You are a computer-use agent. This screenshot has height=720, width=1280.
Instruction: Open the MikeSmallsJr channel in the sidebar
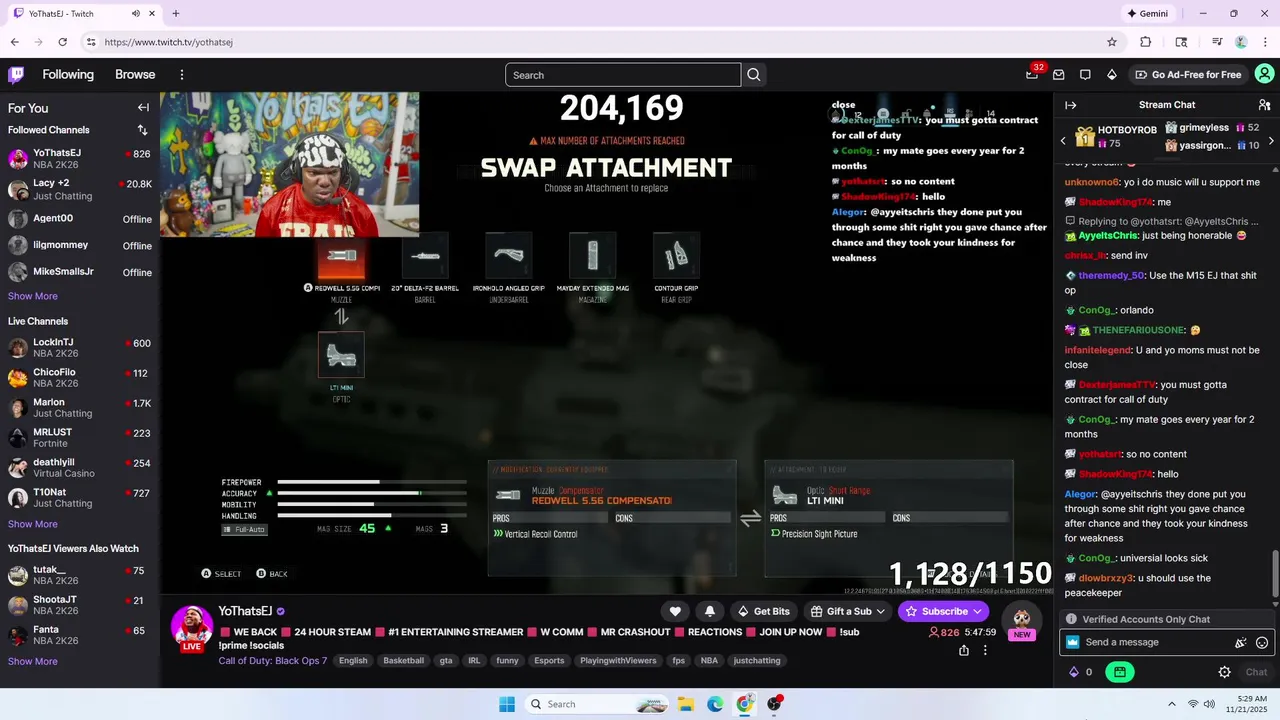pyautogui.click(x=80, y=272)
